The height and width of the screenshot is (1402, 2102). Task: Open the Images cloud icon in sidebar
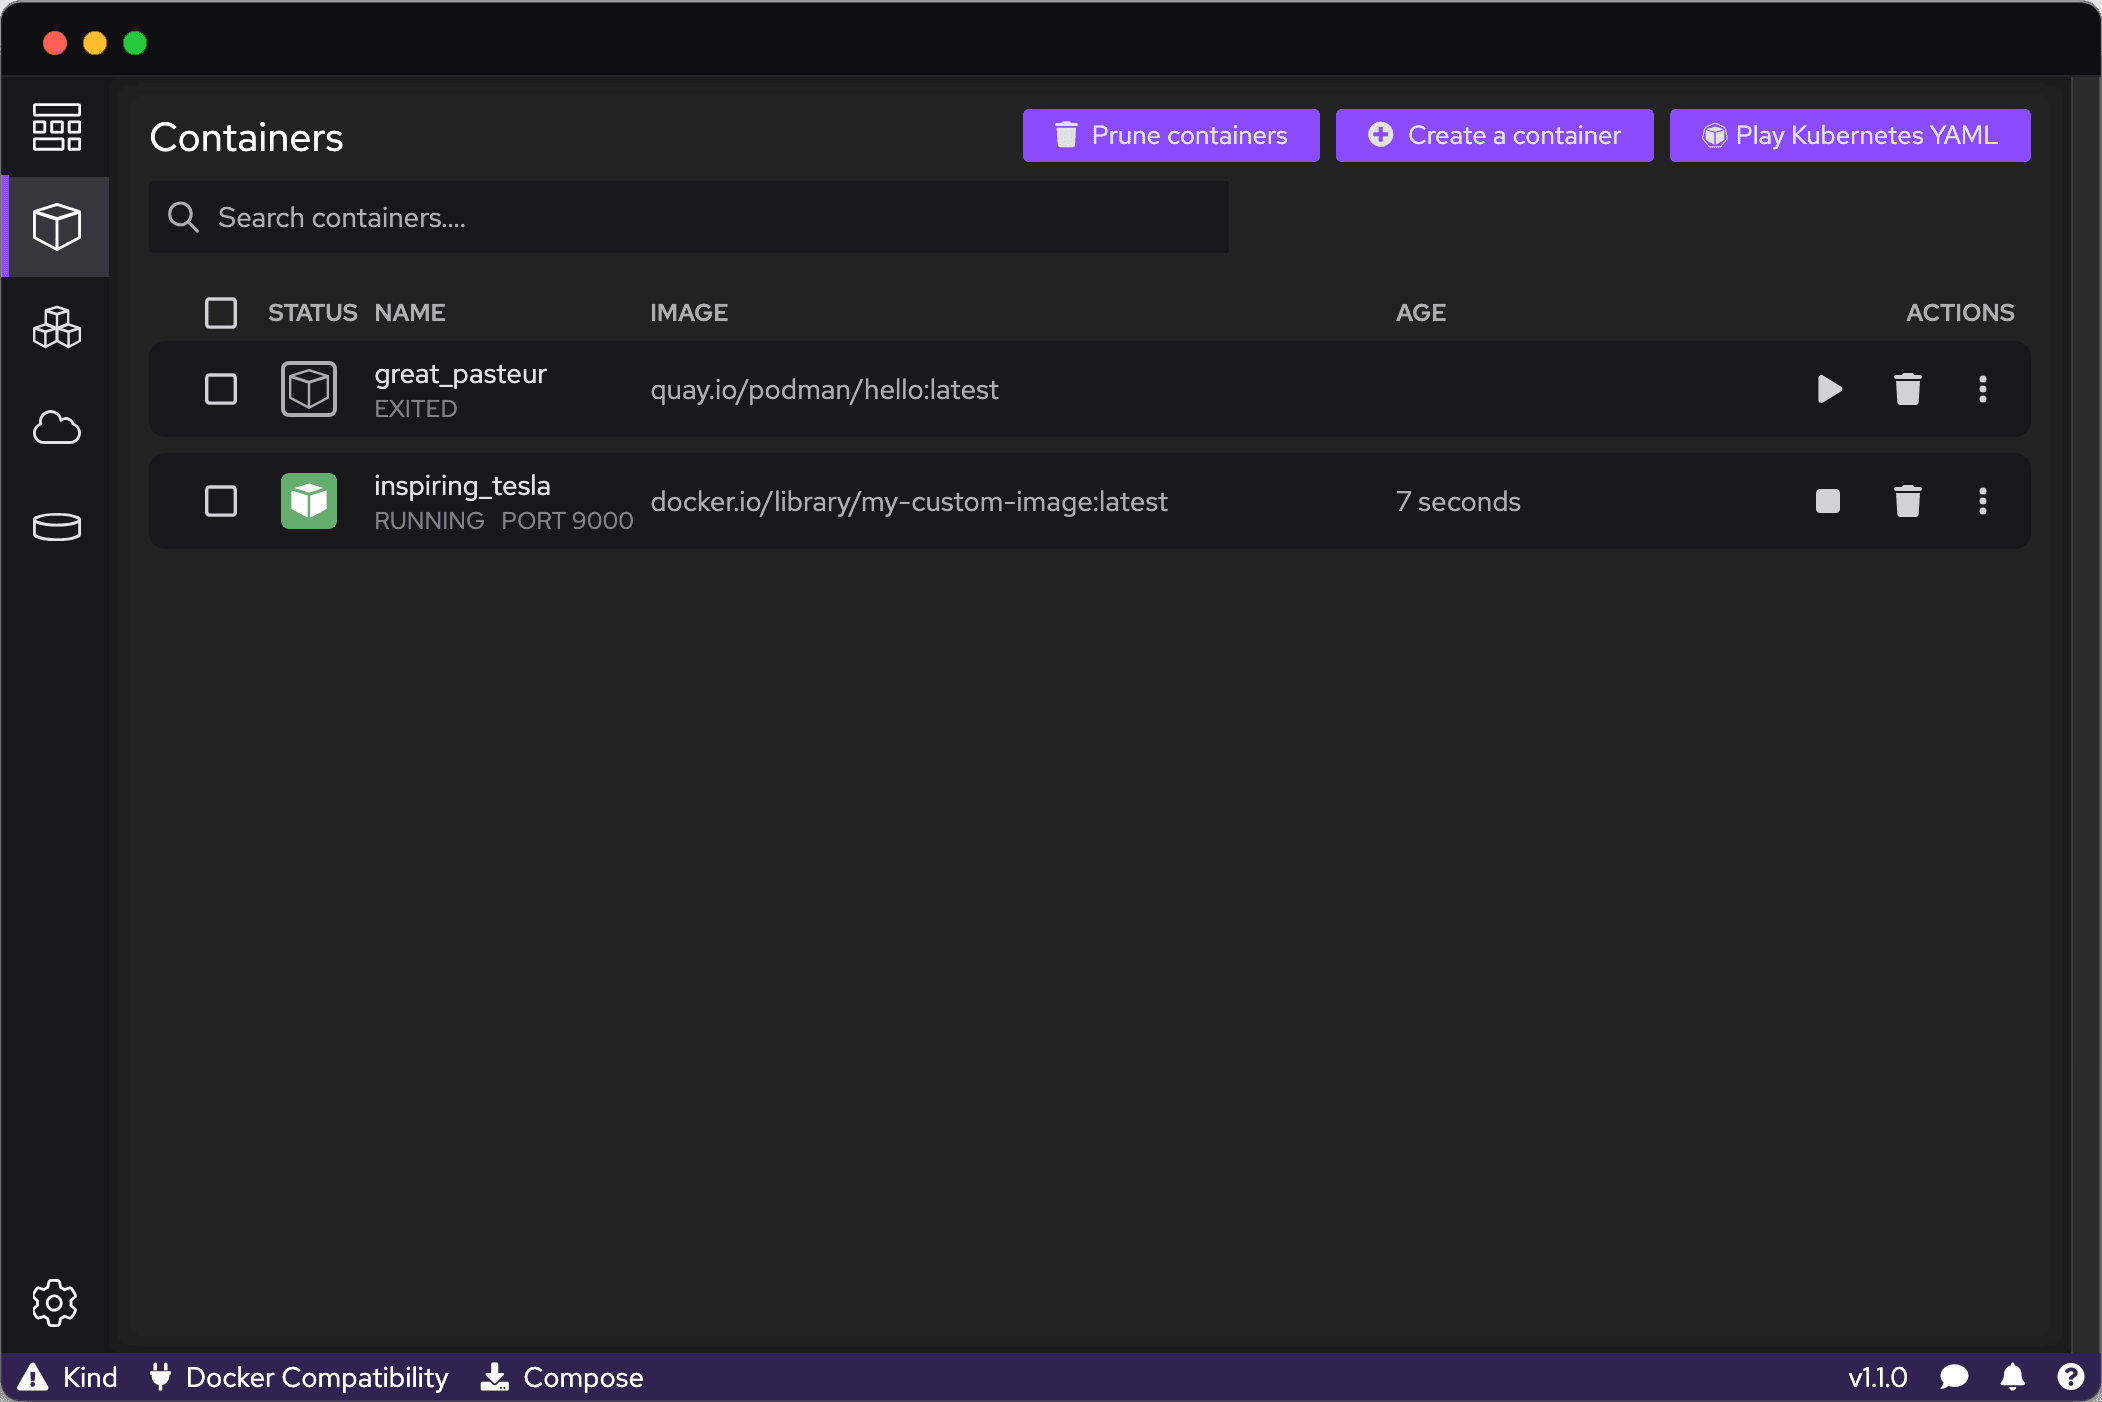pyautogui.click(x=57, y=427)
